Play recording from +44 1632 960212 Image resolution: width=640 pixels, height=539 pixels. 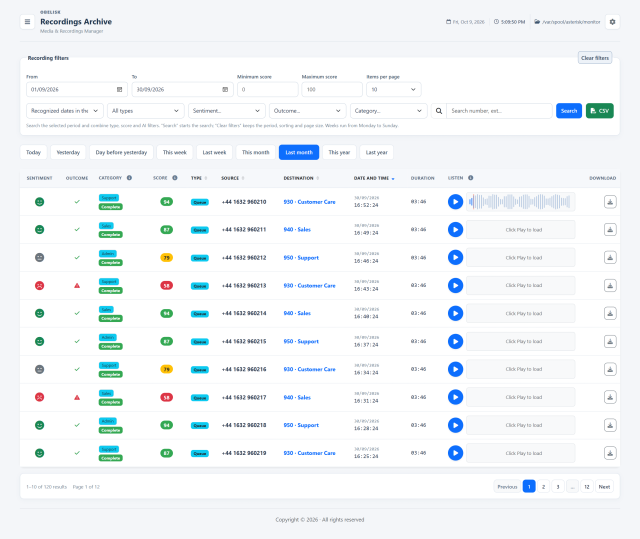455,257
